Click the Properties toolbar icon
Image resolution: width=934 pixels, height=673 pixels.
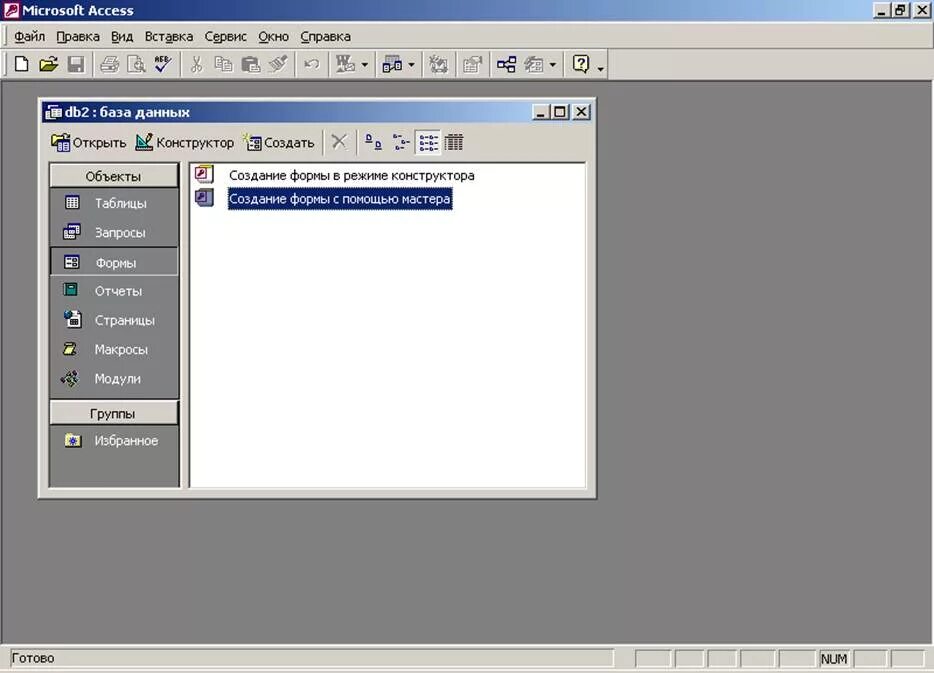coord(472,64)
